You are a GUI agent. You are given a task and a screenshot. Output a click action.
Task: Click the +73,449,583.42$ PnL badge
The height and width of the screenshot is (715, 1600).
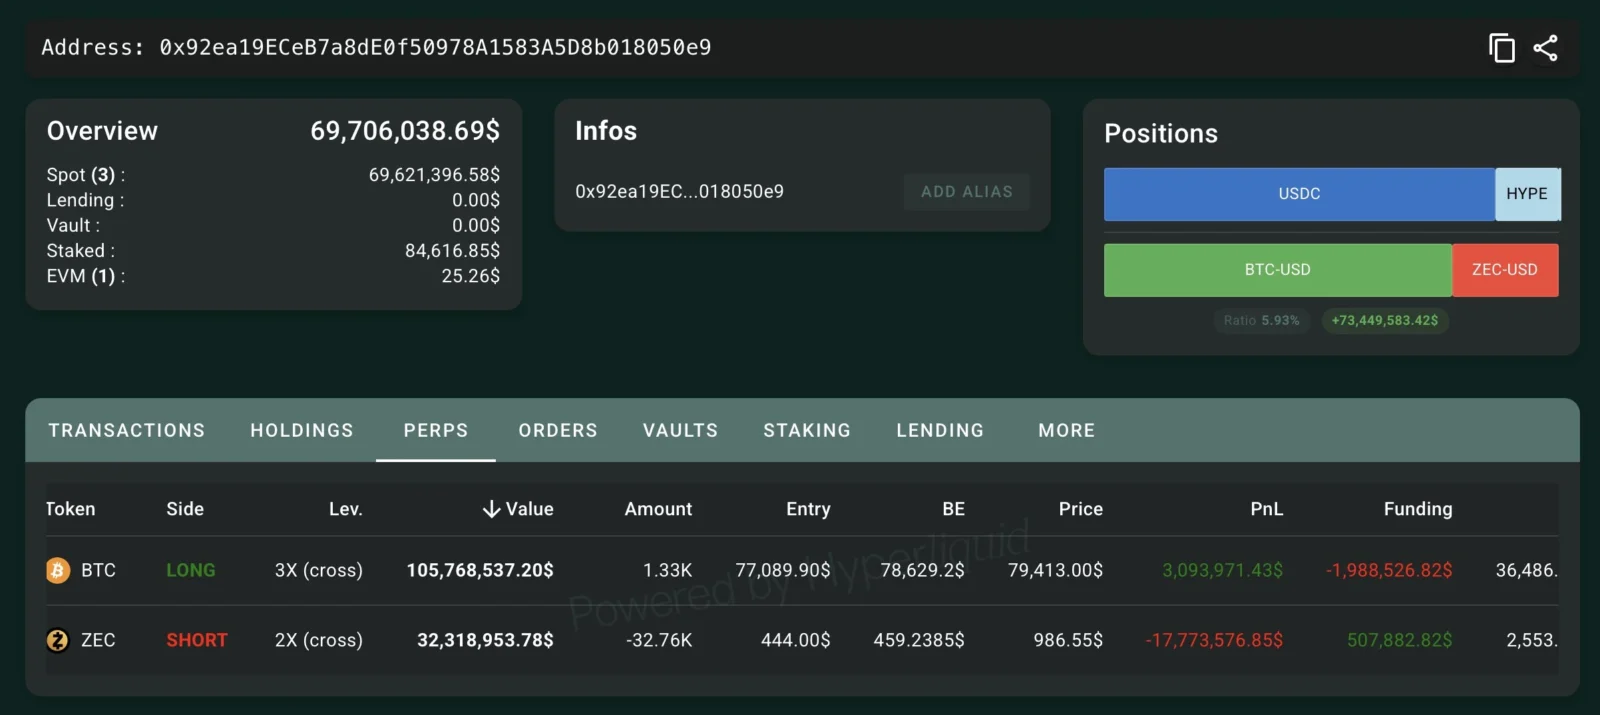pyautogui.click(x=1385, y=320)
